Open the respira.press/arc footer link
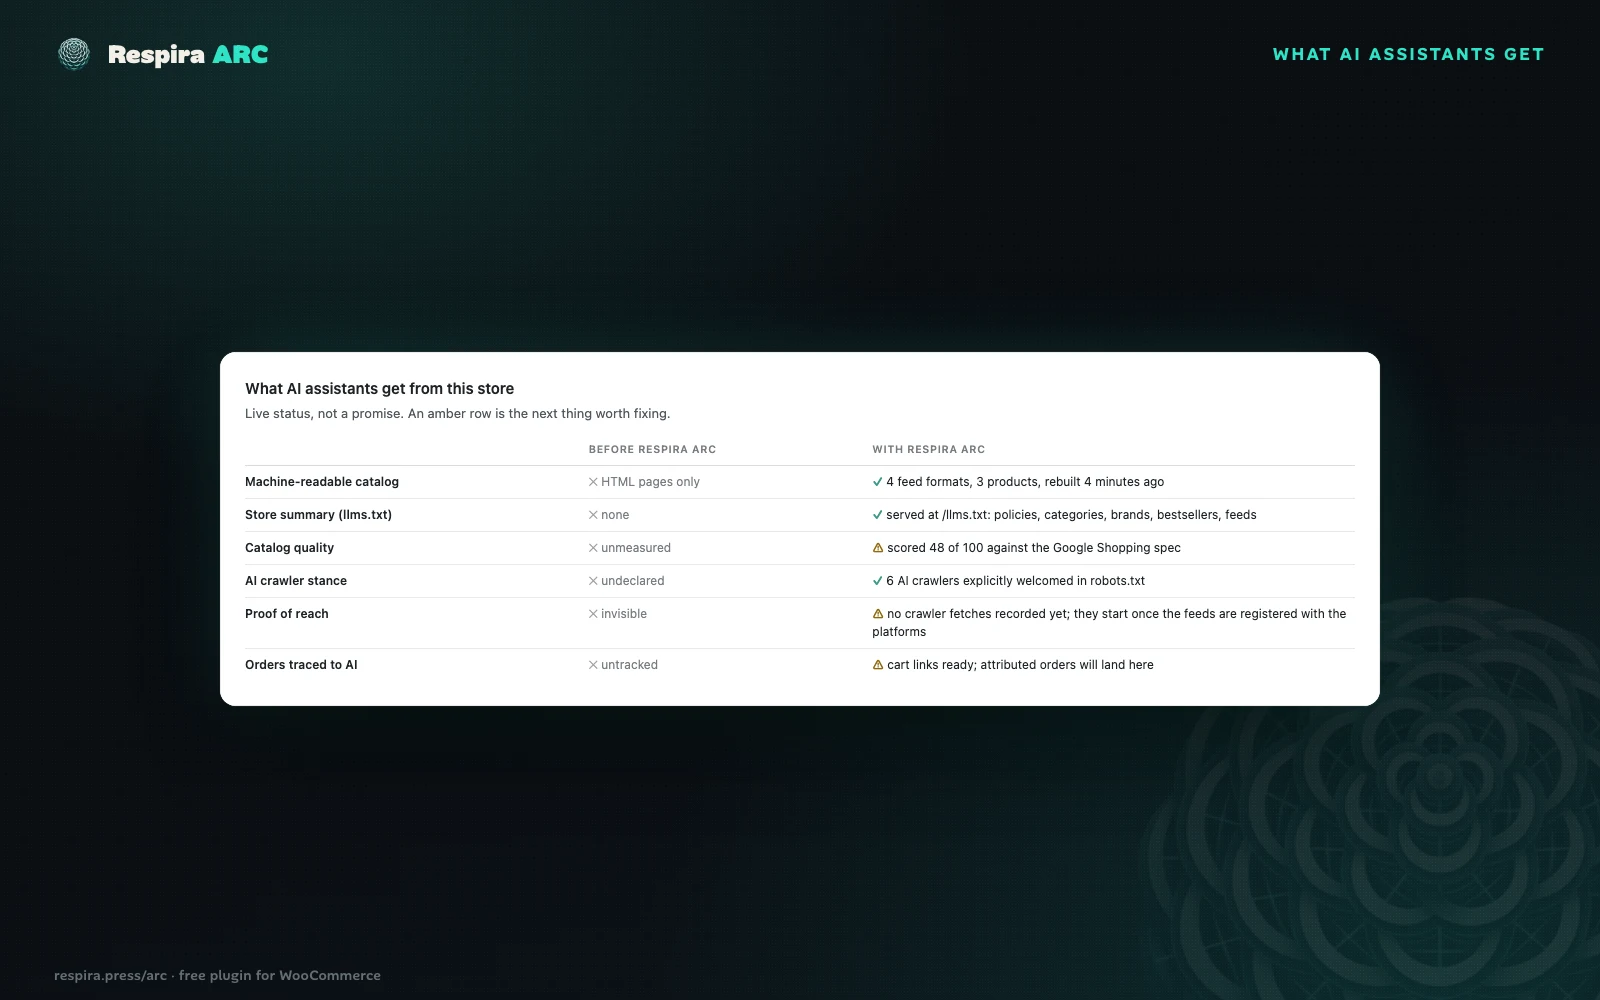Viewport: 1600px width, 1000px height. click(110, 975)
